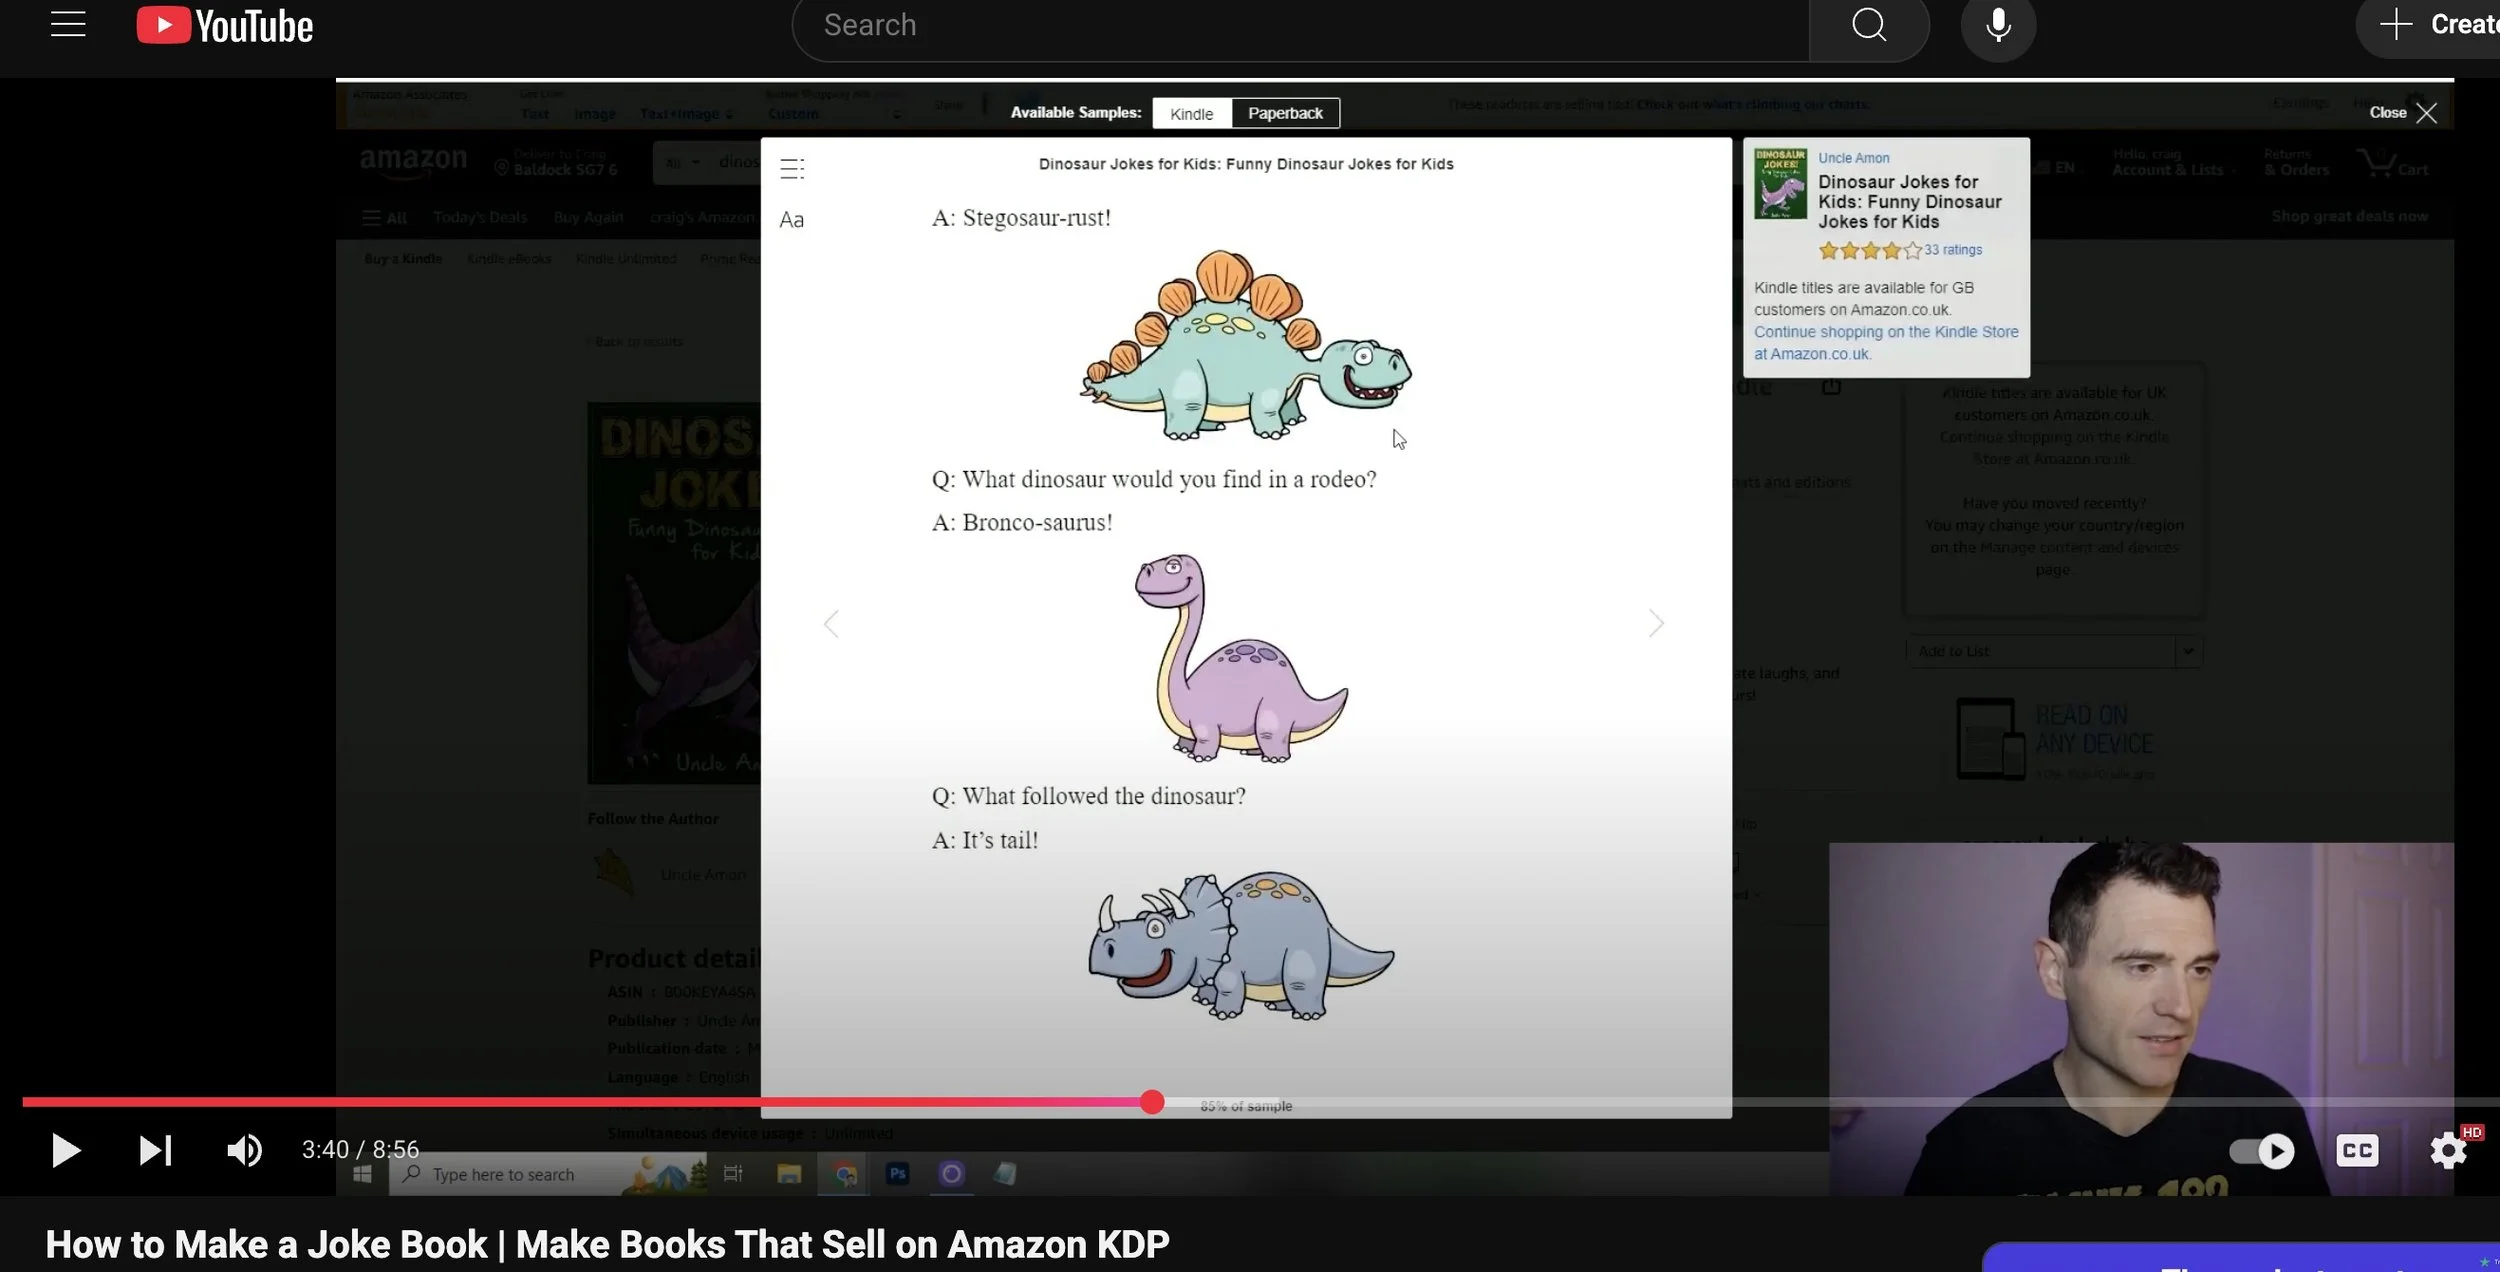2500x1272 pixels.
Task: Mute the video volume speaker icon
Action: [243, 1150]
